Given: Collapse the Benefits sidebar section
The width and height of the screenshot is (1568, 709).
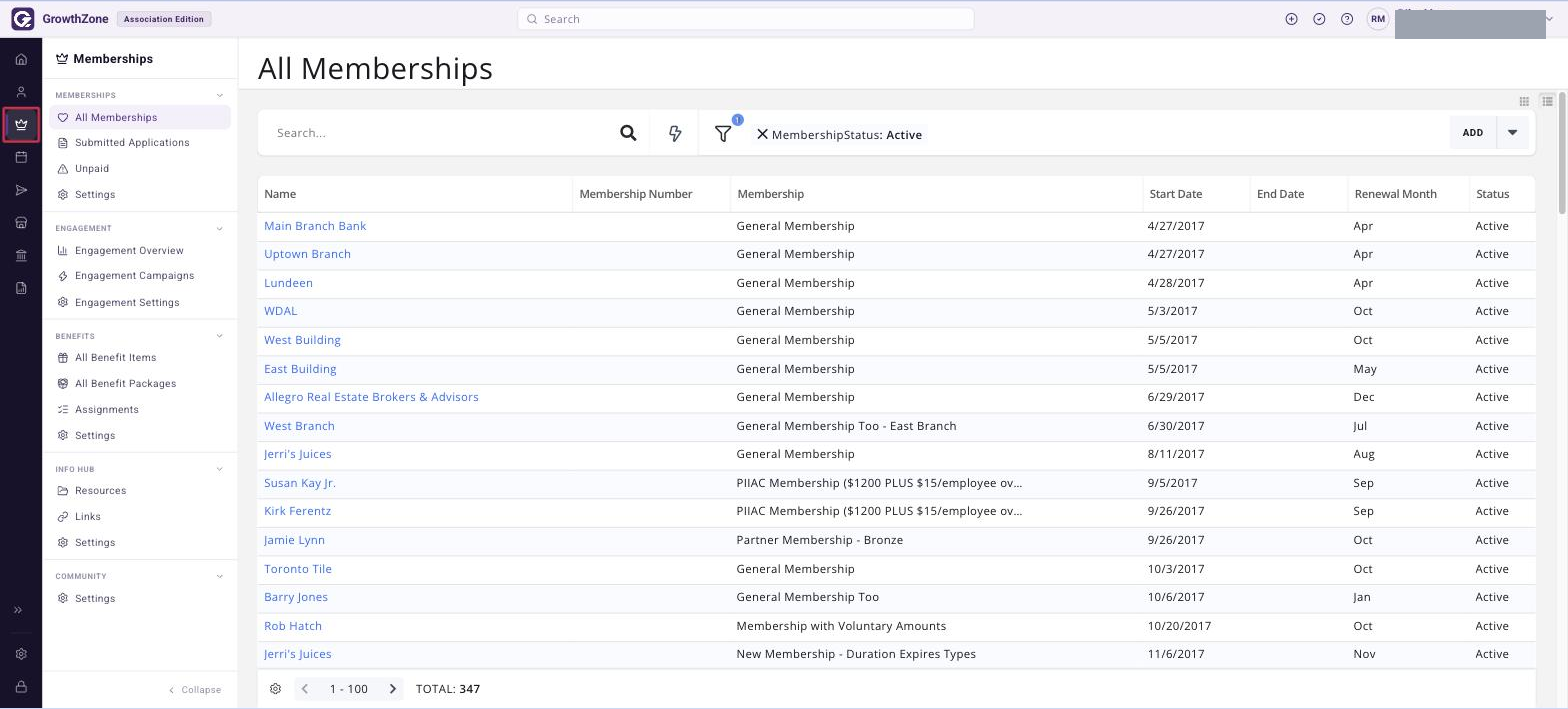Looking at the screenshot, I should coord(220,336).
